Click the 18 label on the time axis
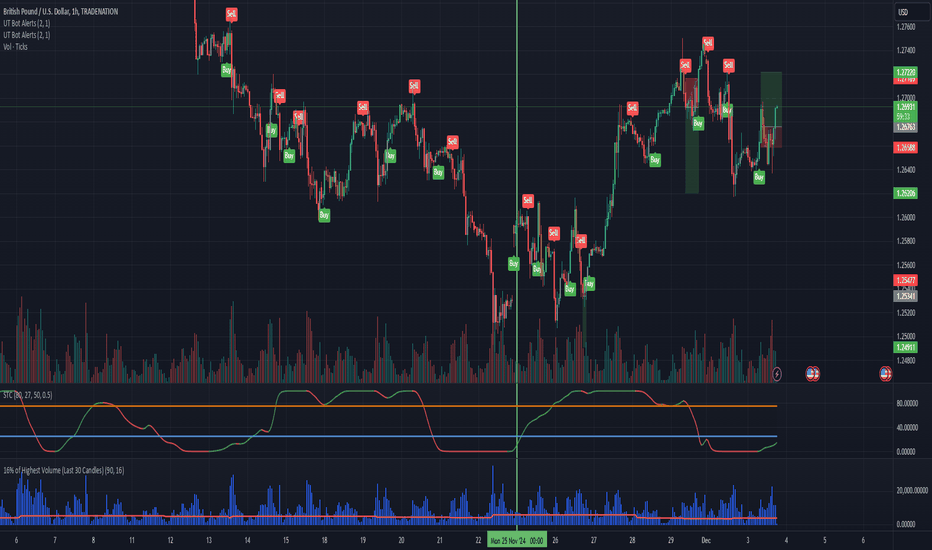 pyautogui.click(x=325, y=540)
